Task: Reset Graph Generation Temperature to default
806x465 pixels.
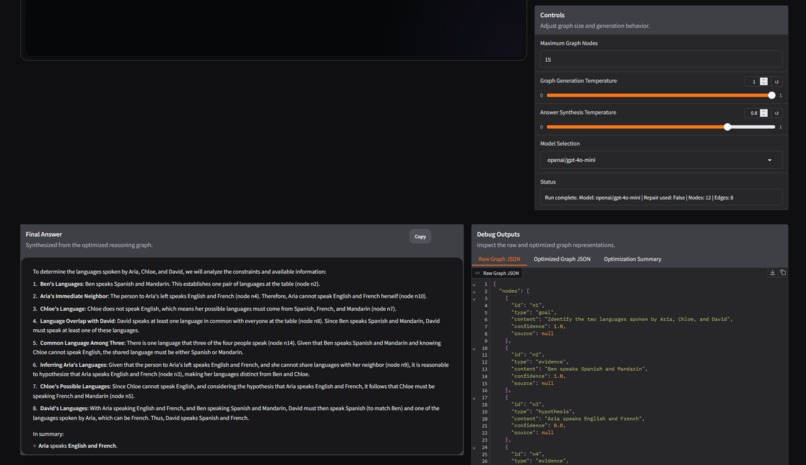Action: [777, 82]
